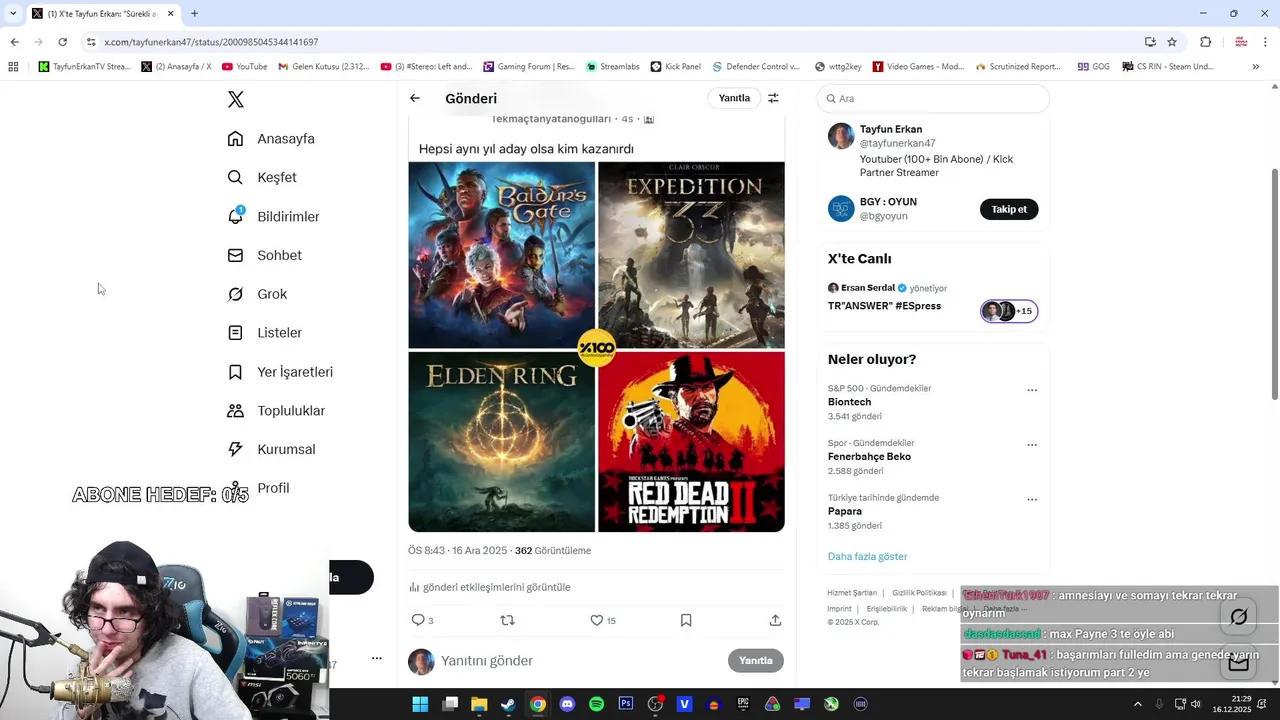Open more options for Papara trend
This screenshot has height=720, width=1280.
pyautogui.click(x=1032, y=499)
